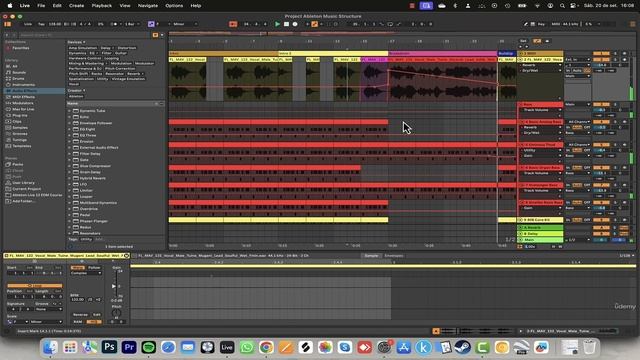The image size is (640, 360).
Task: Open Photoshop from the Dock
Action: 109,347
